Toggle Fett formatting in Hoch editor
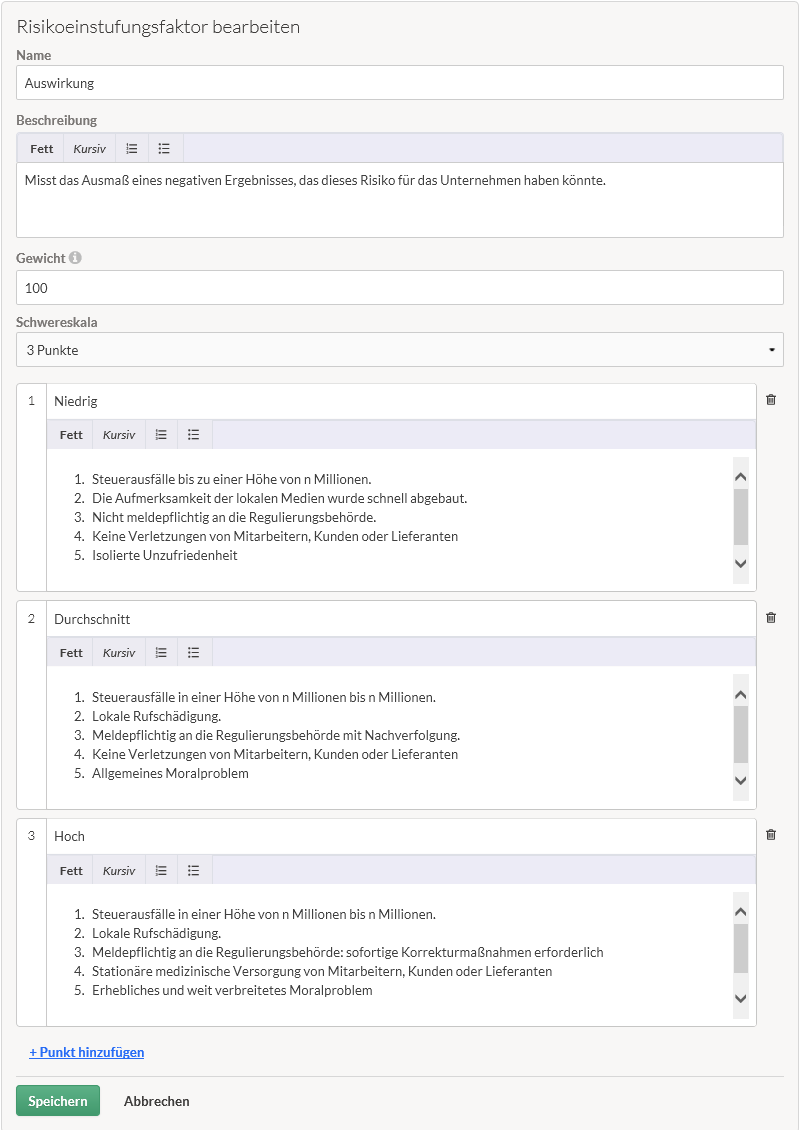 71,871
